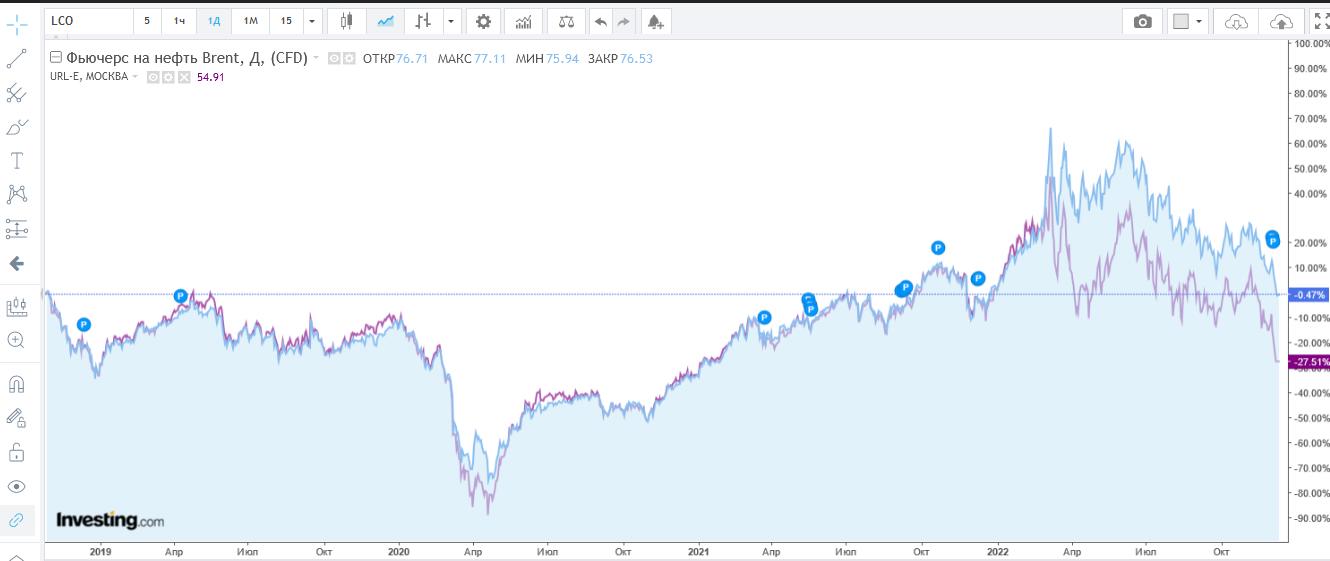Set the 1М monthly interval

(x=251, y=20)
